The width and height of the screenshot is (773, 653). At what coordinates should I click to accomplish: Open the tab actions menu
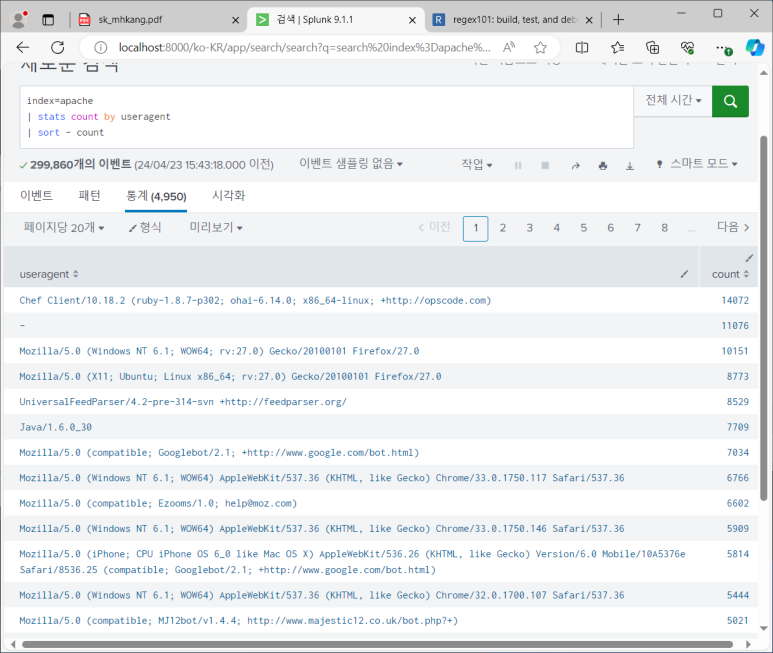pyautogui.click(x=48, y=20)
